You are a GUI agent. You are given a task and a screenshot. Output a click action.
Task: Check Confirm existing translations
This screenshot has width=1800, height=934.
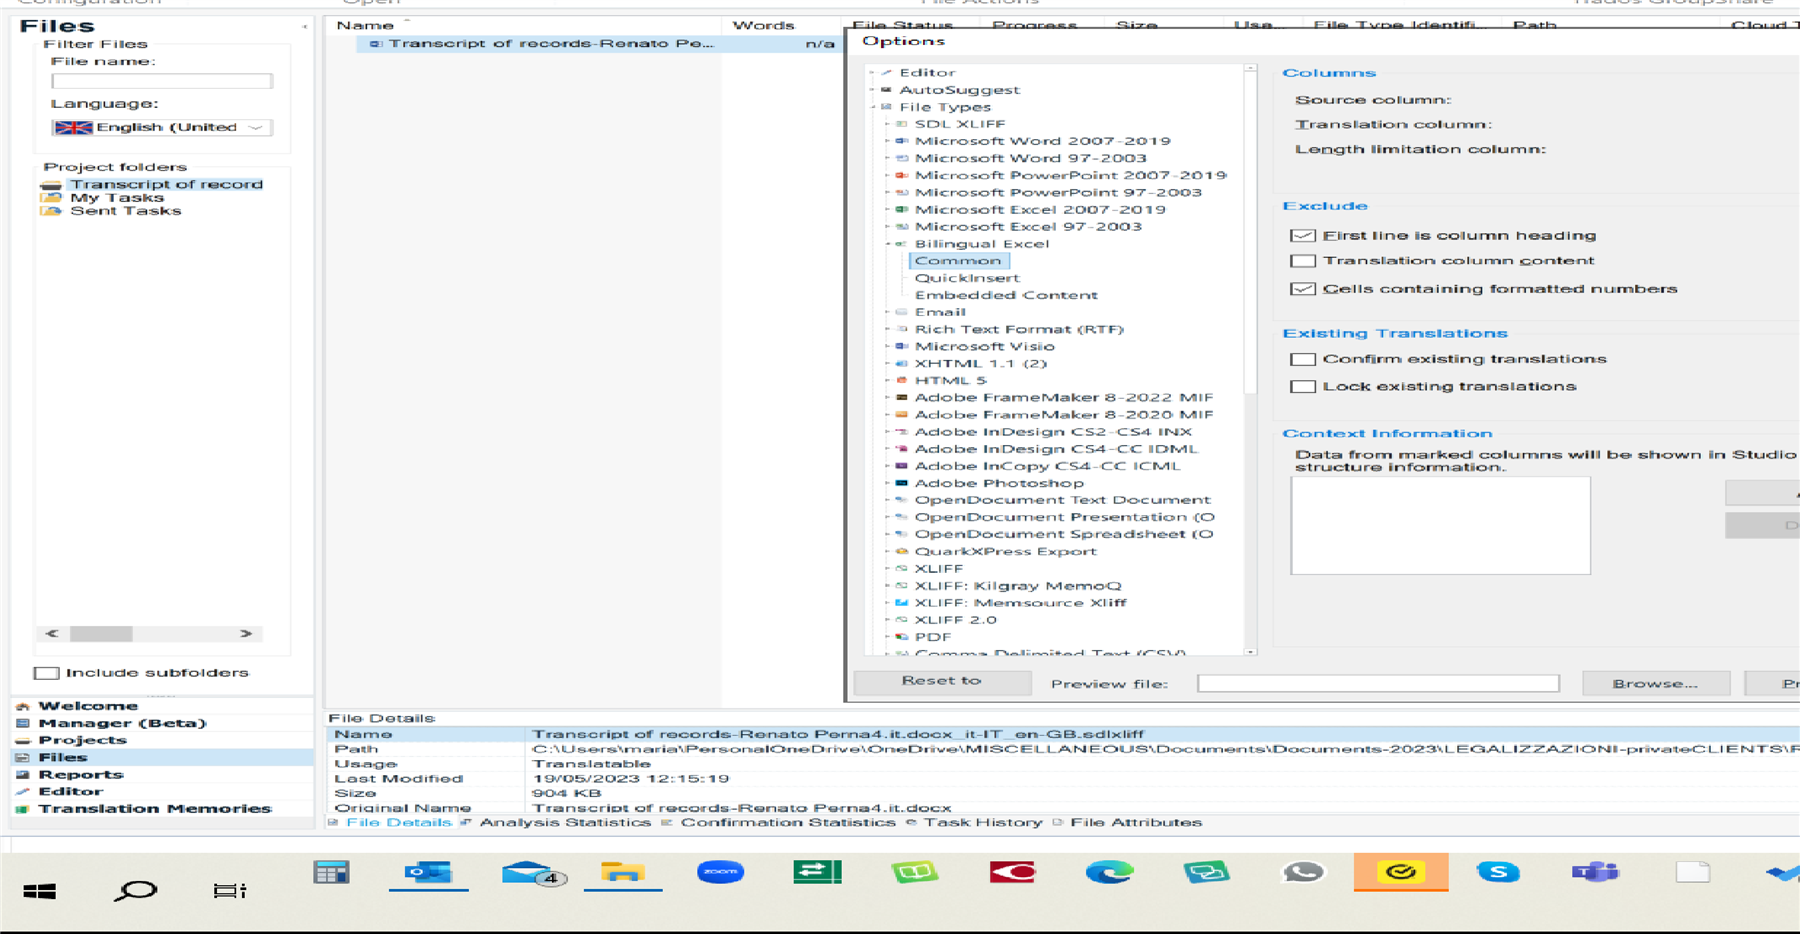pyautogui.click(x=1302, y=359)
